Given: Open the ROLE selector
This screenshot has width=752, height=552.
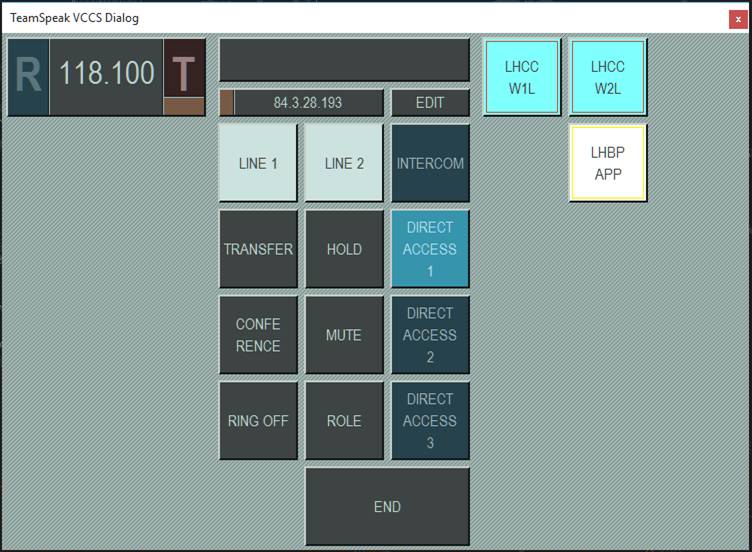Looking at the screenshot, I should (344, 421).
